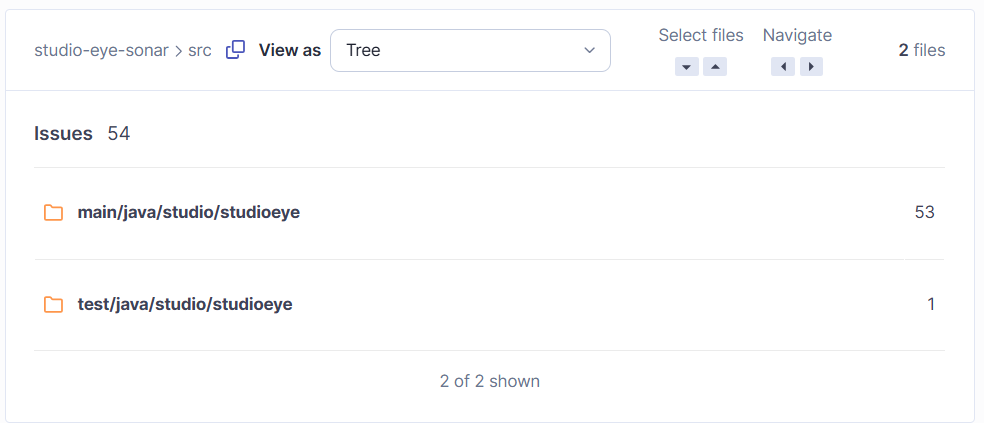The height and width of the screenshot is (423, 984).
Task: Click the Issues column header
Action: pyautogui.click(x=63, y=133)
